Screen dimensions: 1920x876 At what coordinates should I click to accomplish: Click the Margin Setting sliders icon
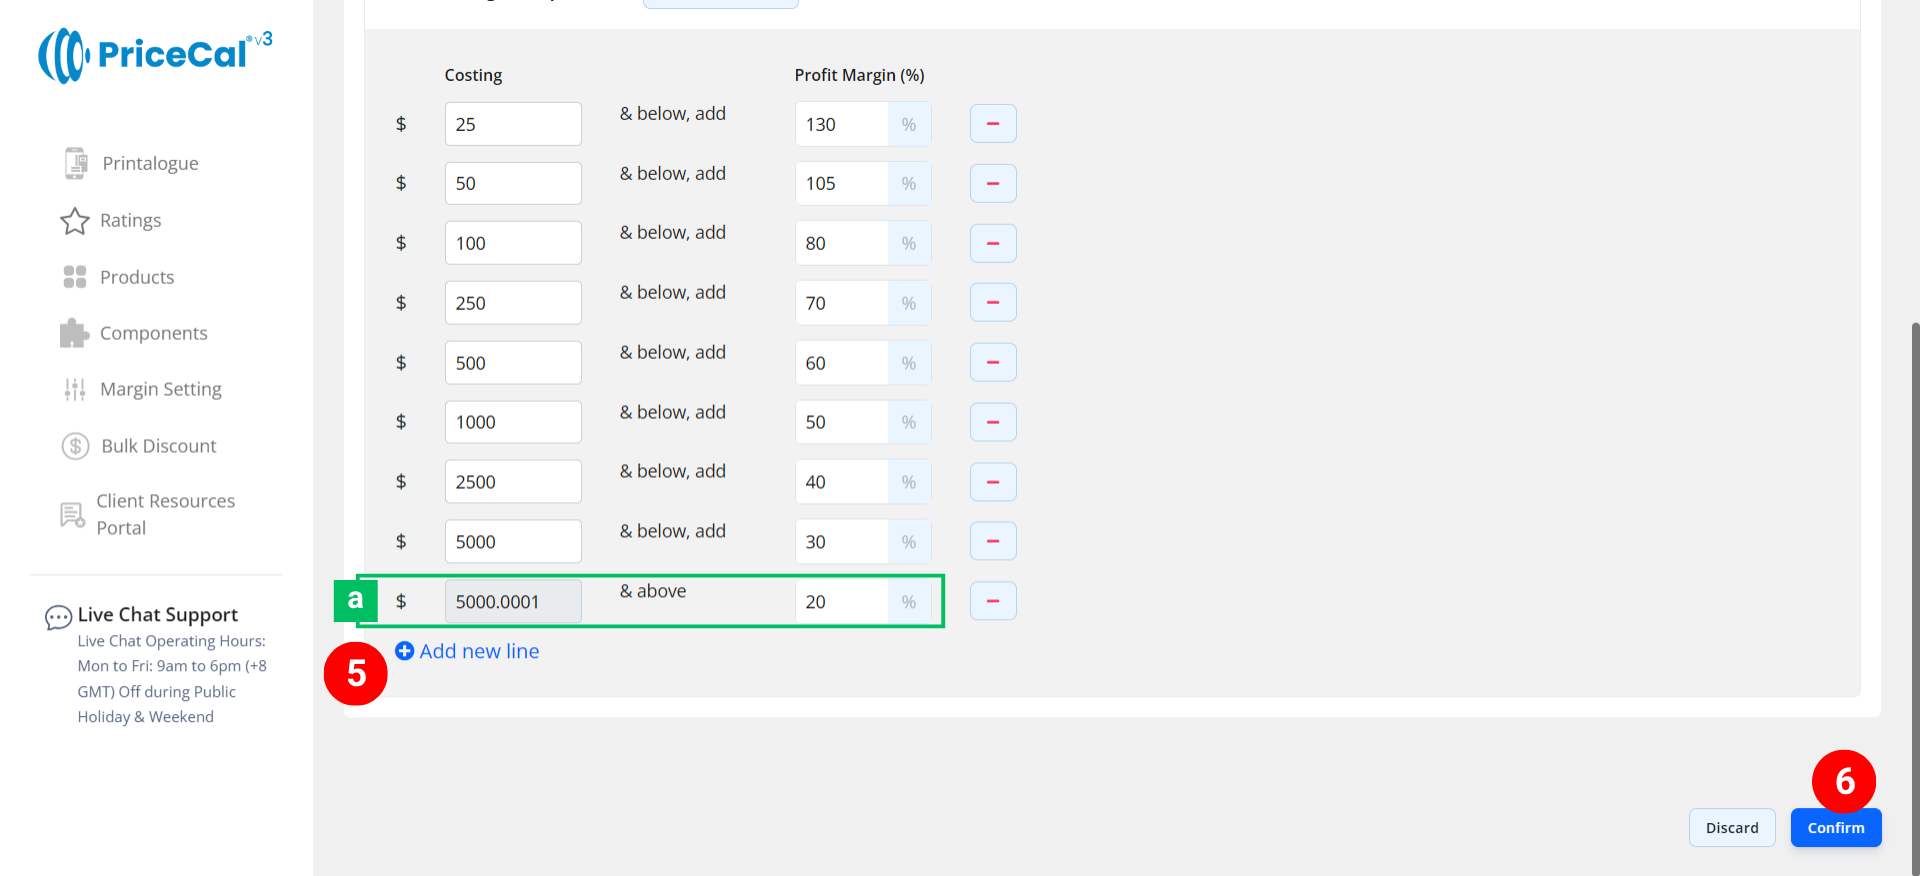pos(75,389)
